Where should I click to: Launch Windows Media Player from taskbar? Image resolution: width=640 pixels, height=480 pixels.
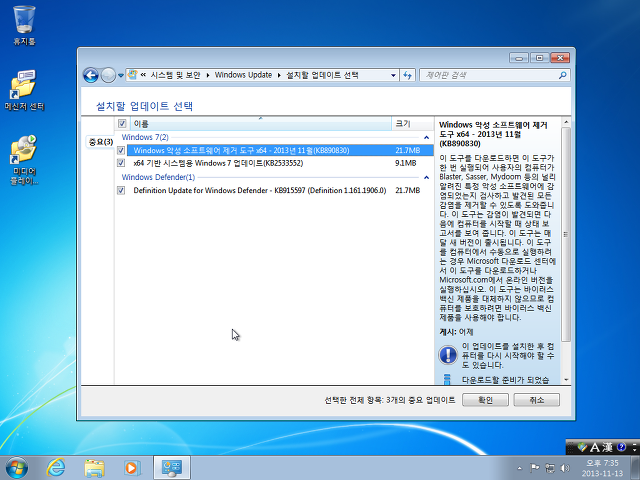click(x=132, y=468)
